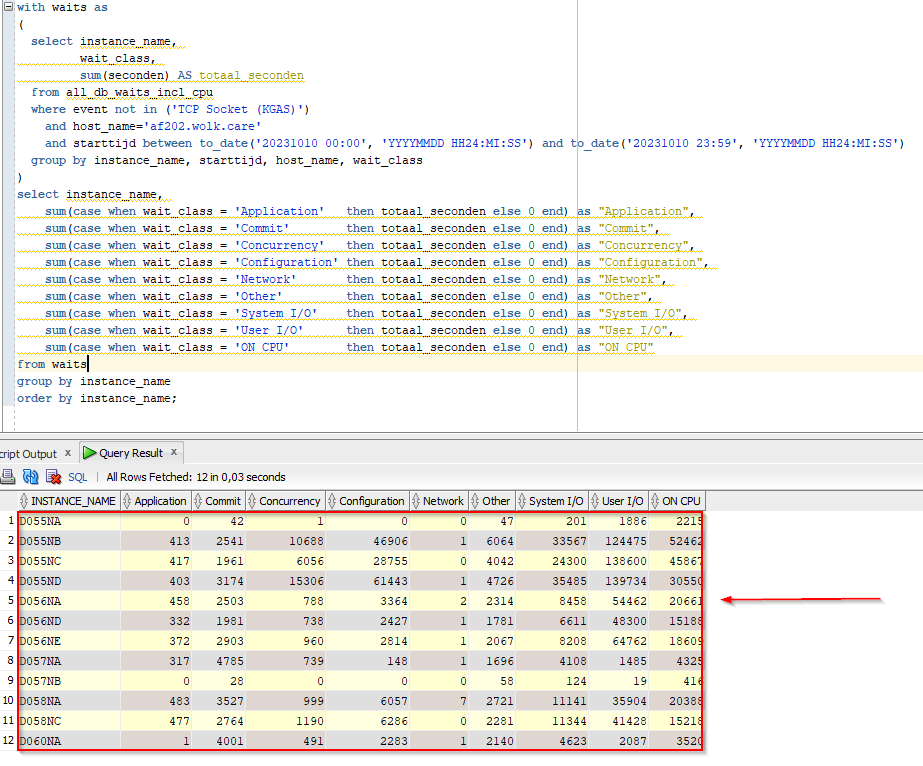Click sort icon beside Configuration header

(x=333, y=501)
